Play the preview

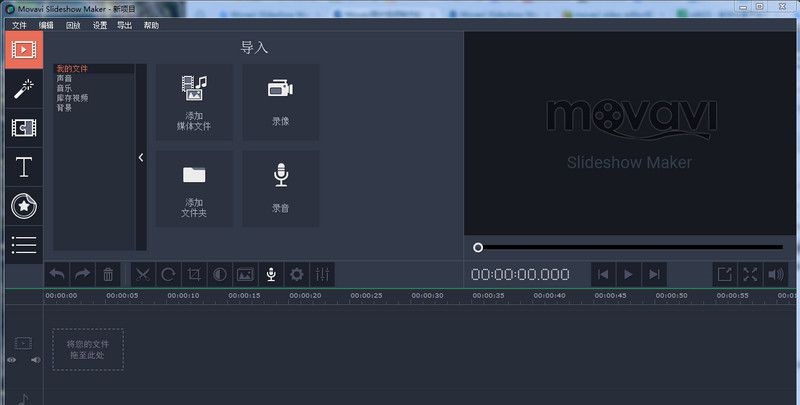629,274
